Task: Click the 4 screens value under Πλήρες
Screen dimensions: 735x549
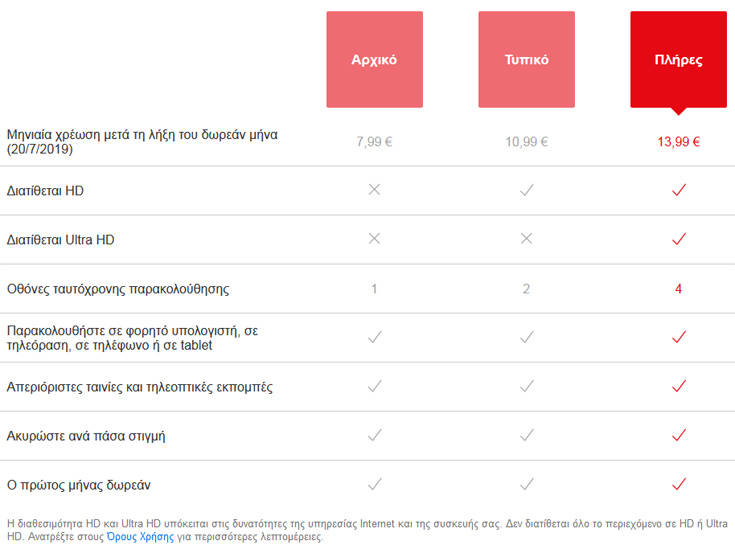Action: click(678, 289)
